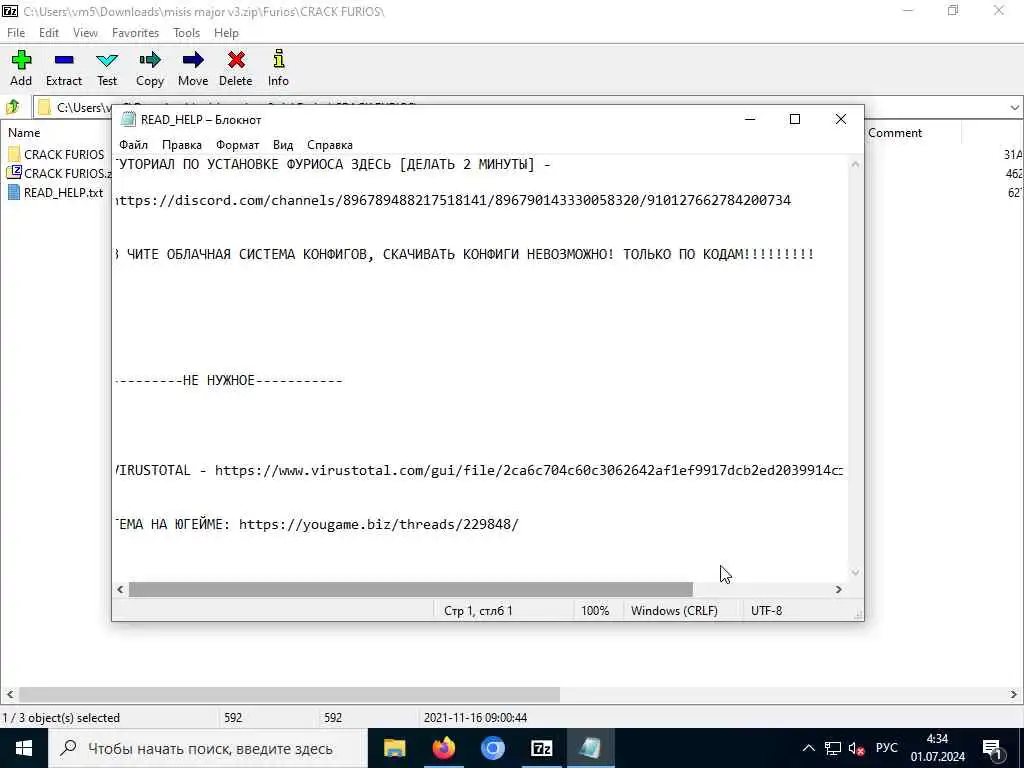1024x768 pixels.
Task: Click the Extract toolbar icon
Action: 64,68
